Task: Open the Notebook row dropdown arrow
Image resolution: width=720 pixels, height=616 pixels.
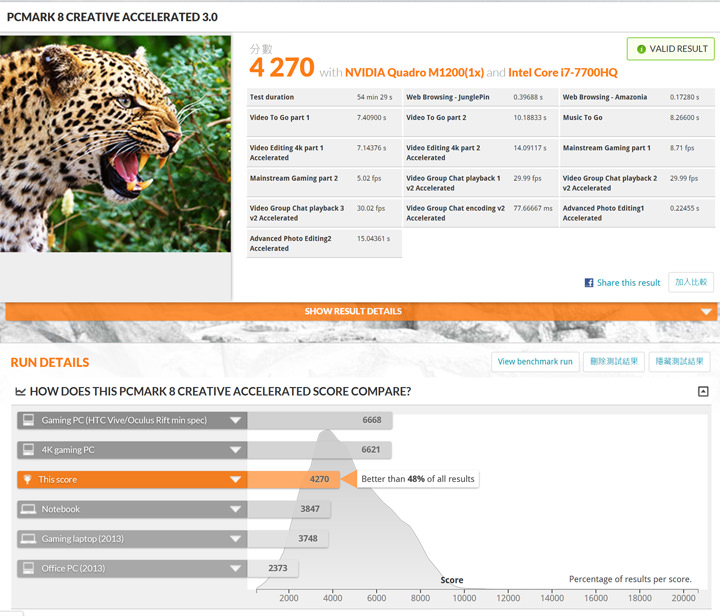Action: [x=235, y=509]
